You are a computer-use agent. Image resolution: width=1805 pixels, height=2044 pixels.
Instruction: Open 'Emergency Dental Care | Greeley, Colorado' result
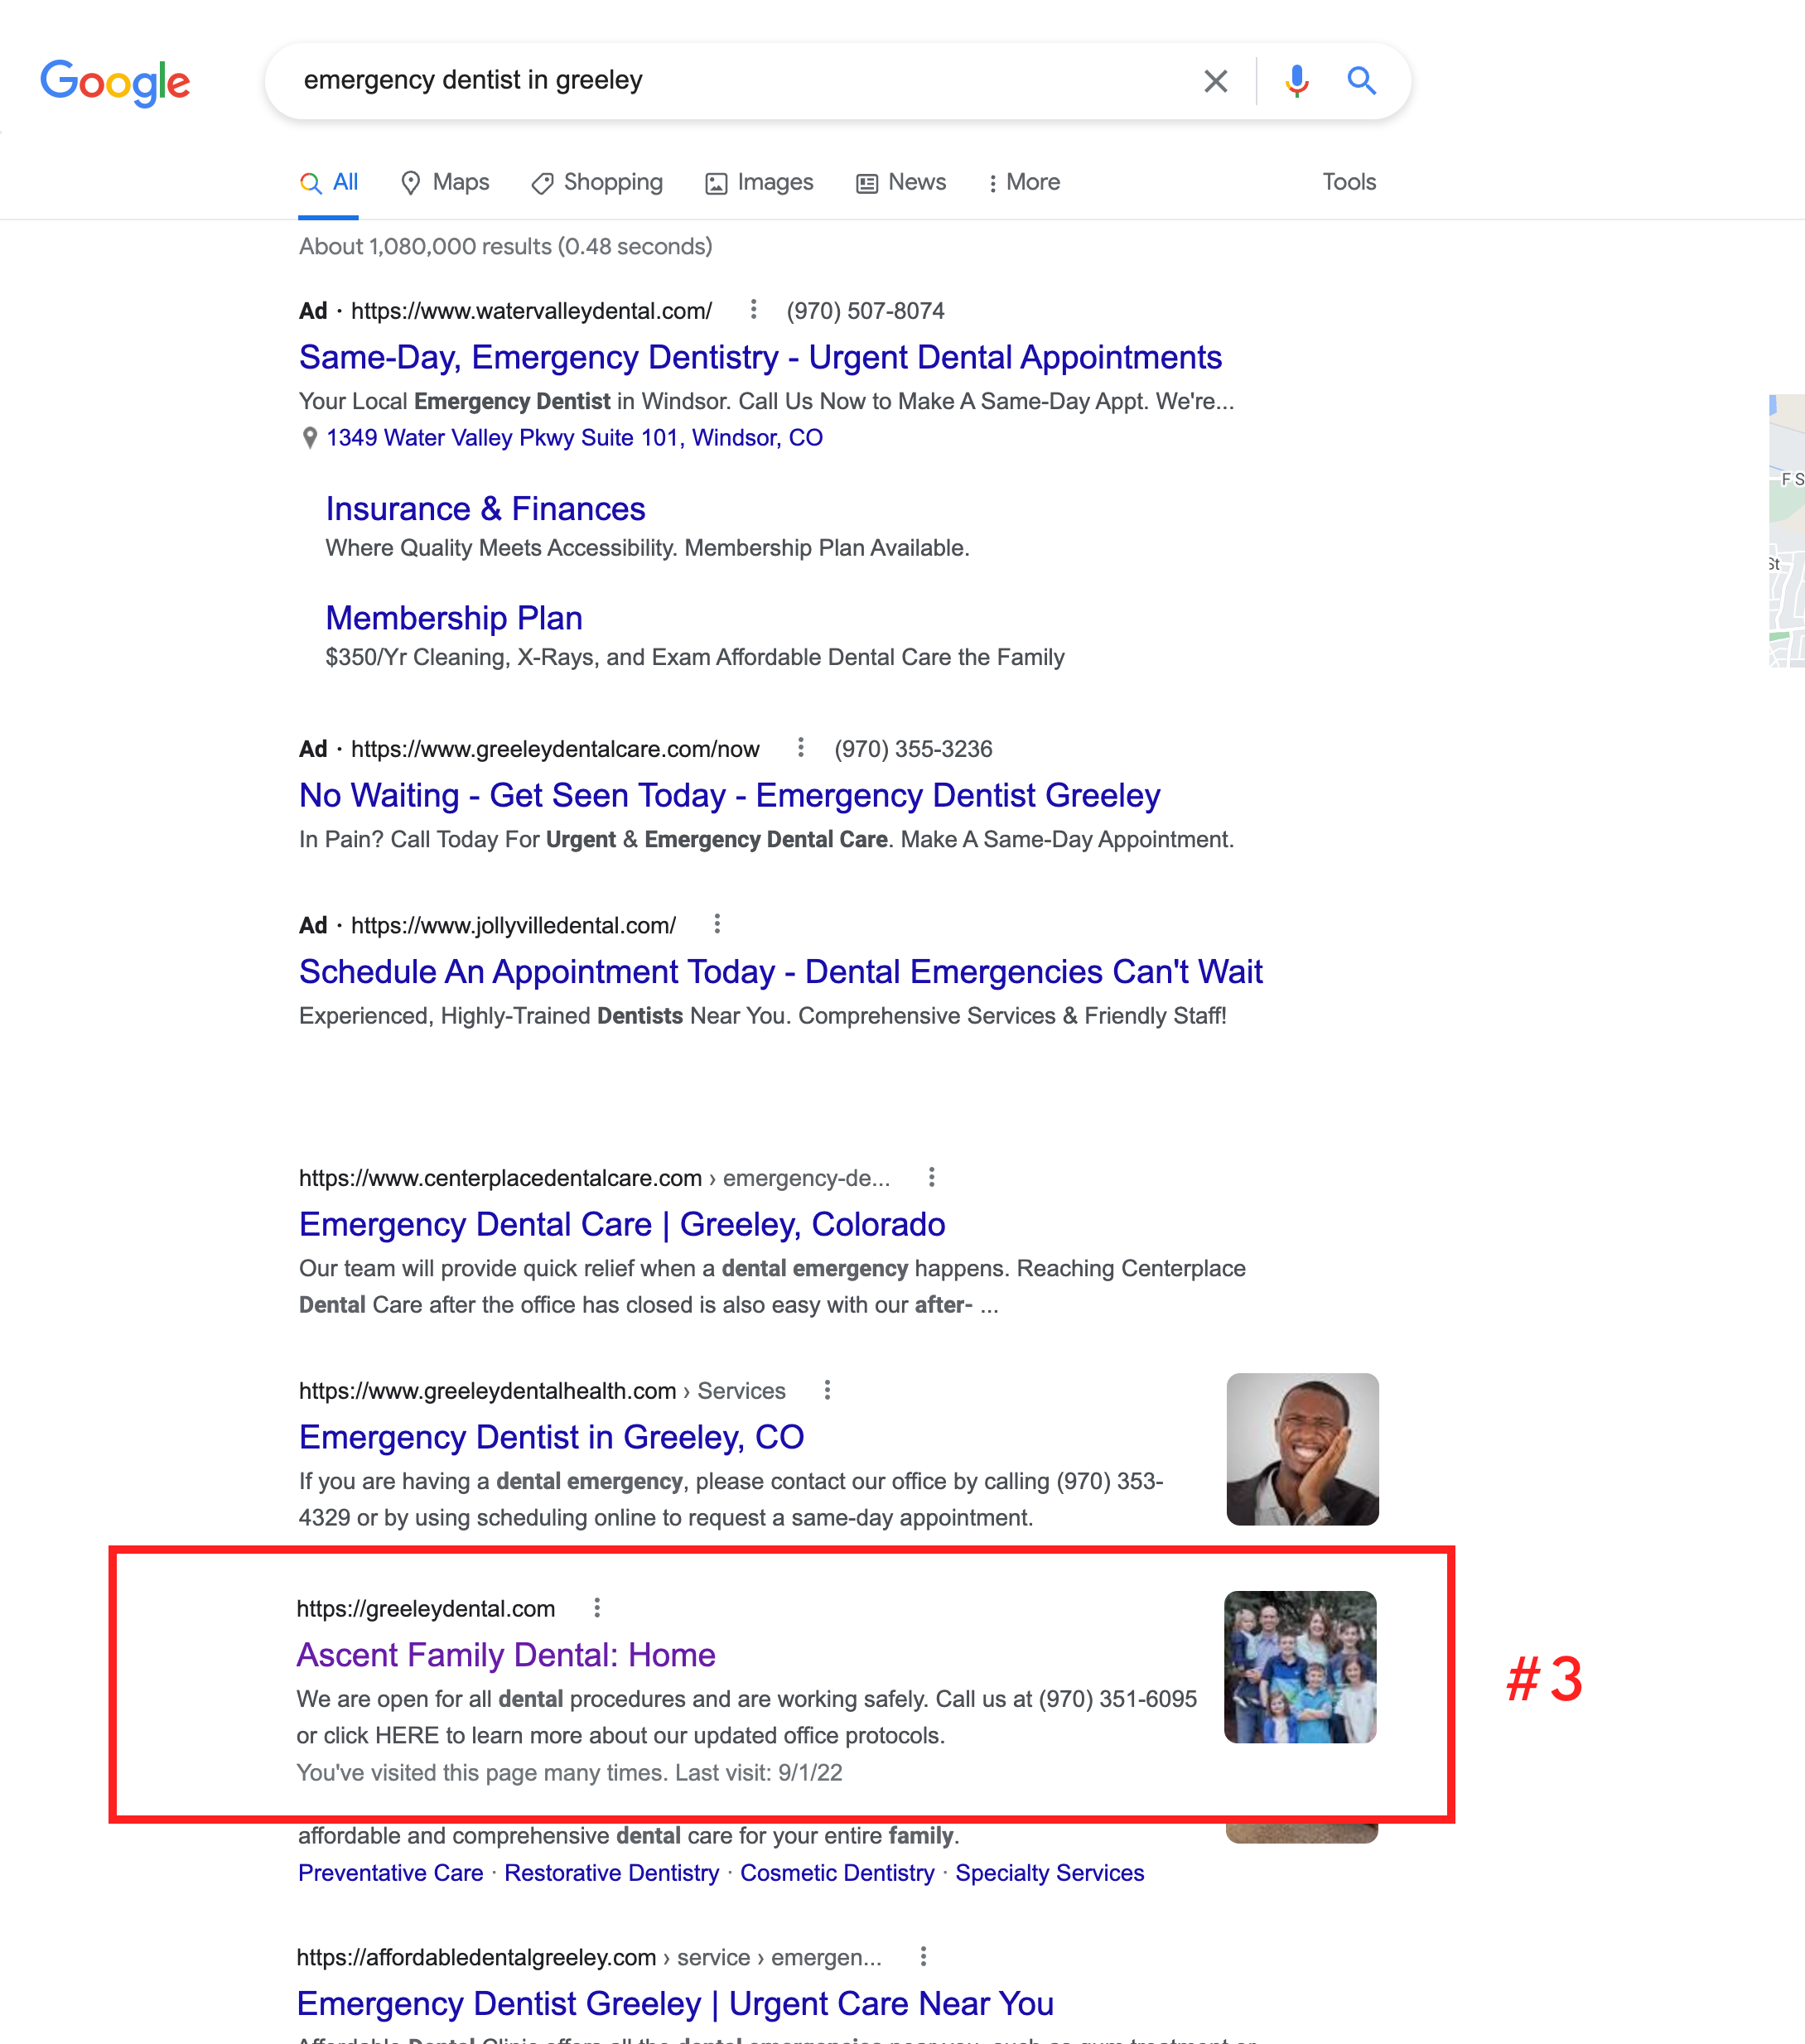click(x=622, y=1224)
